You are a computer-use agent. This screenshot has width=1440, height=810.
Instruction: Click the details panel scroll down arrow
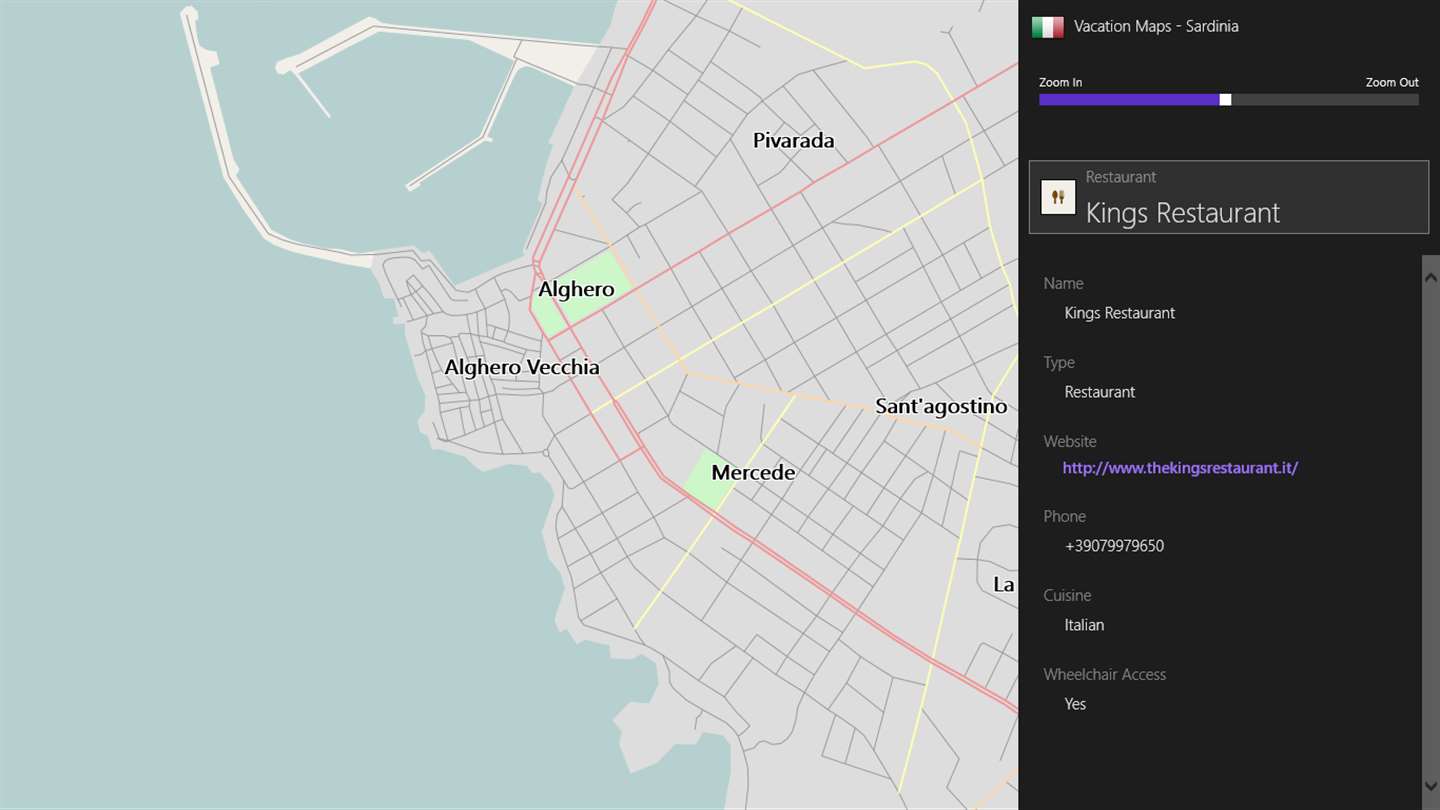1431,787
